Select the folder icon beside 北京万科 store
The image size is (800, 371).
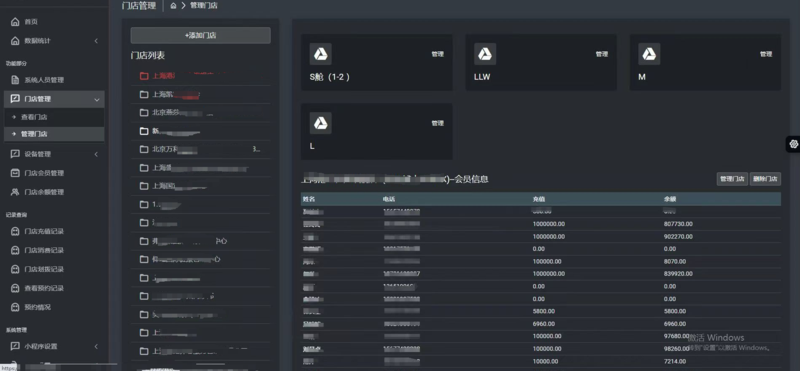pyautogui.click(x=144, y=150)
